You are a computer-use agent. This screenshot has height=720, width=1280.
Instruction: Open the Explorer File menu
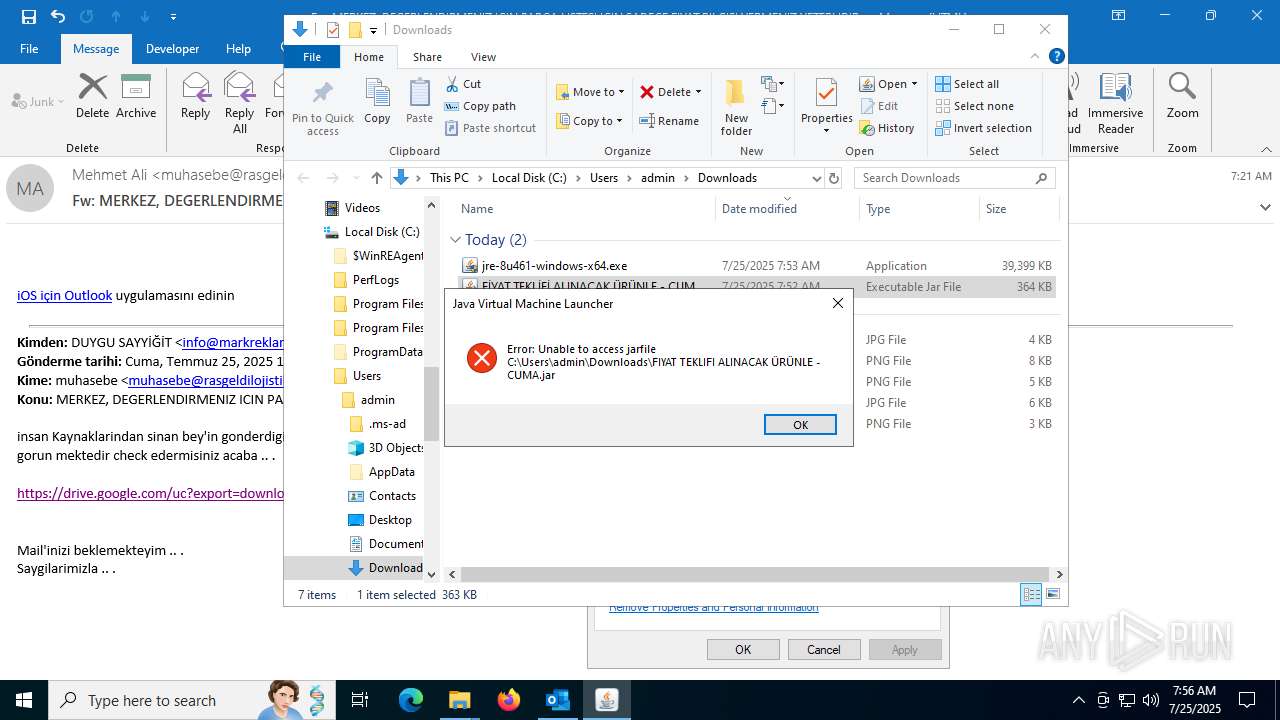[x=312, y=57]
